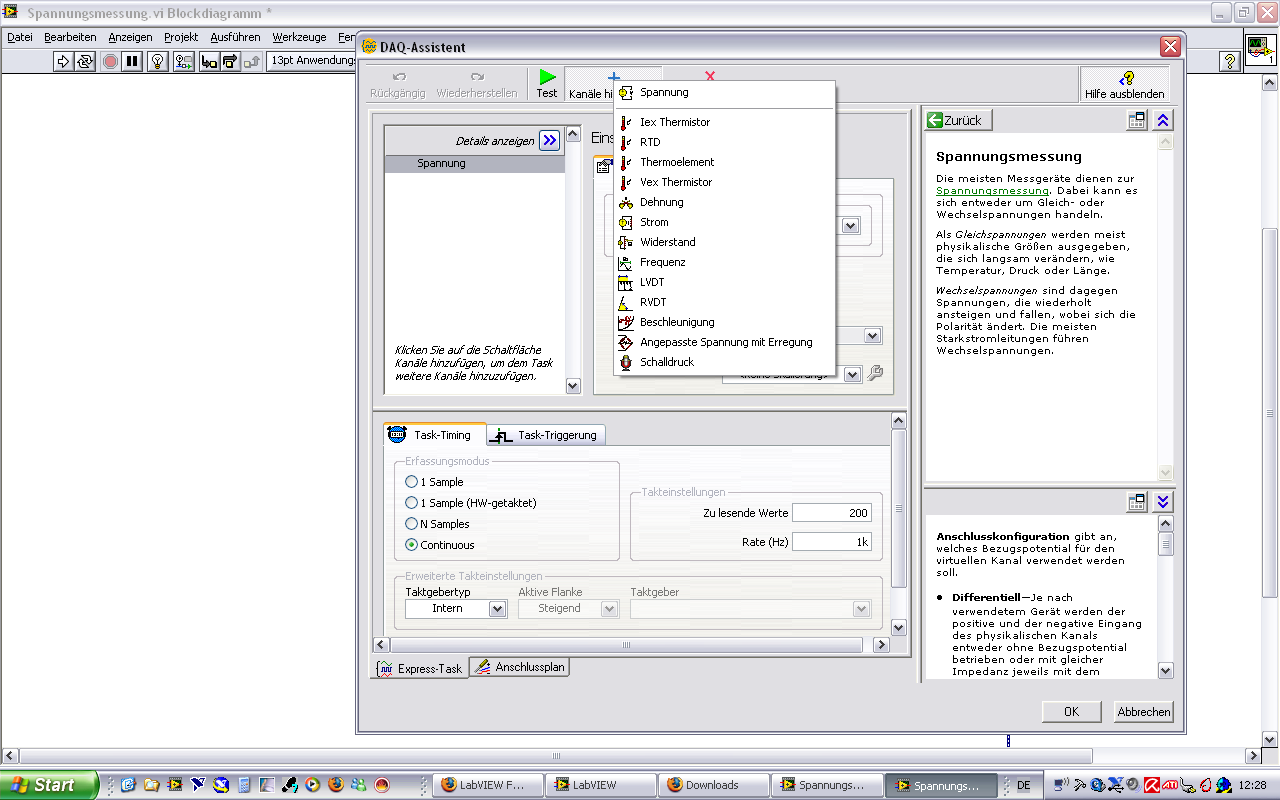1280x800 pixels.
Task: Choose Schalldruck from the menu
Action: coord(724,362)
